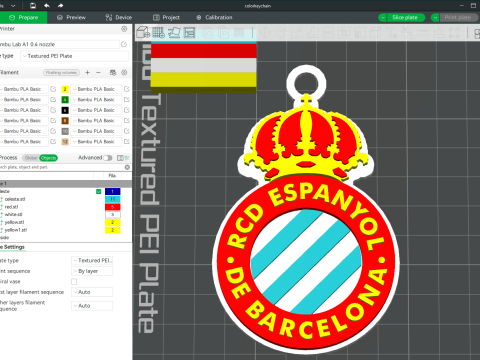Click the save project icon
Viewport: 480px width, 360px height.
pyautogui.click(x=33, y=6)
